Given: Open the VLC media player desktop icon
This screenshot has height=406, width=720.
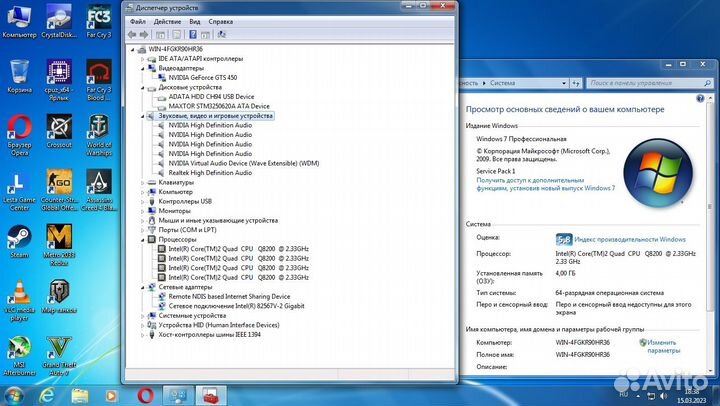Looking at the screenshot, I should 18,297.
